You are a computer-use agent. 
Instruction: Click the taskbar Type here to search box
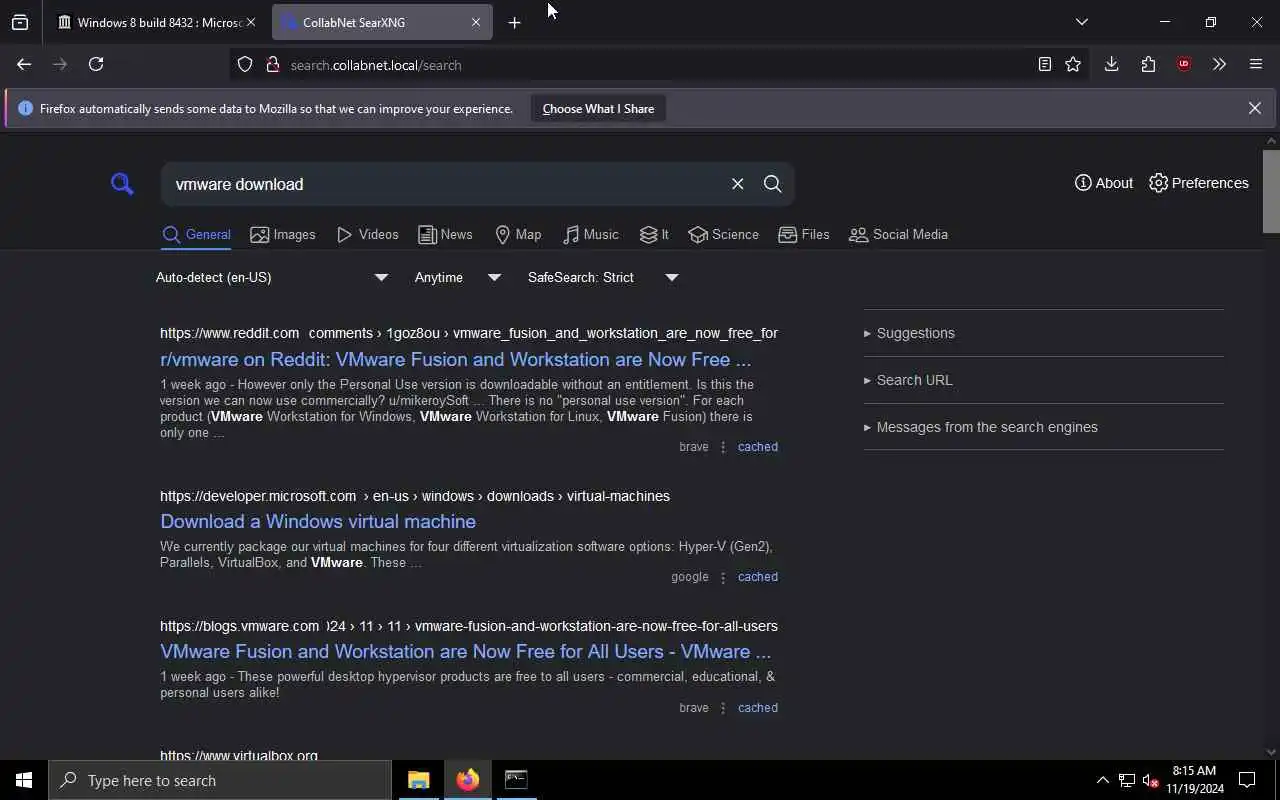tap(220, 780)
